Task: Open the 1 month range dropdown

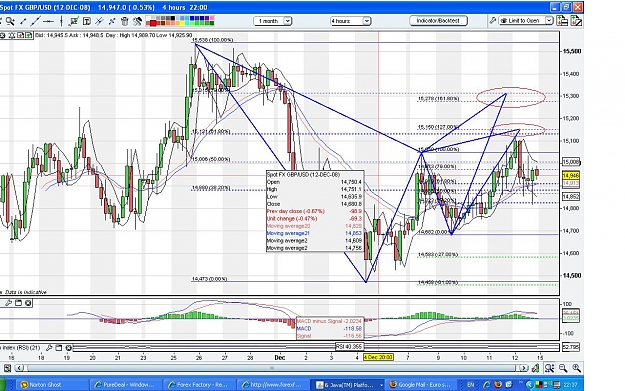Action: [x=273, y=21]
